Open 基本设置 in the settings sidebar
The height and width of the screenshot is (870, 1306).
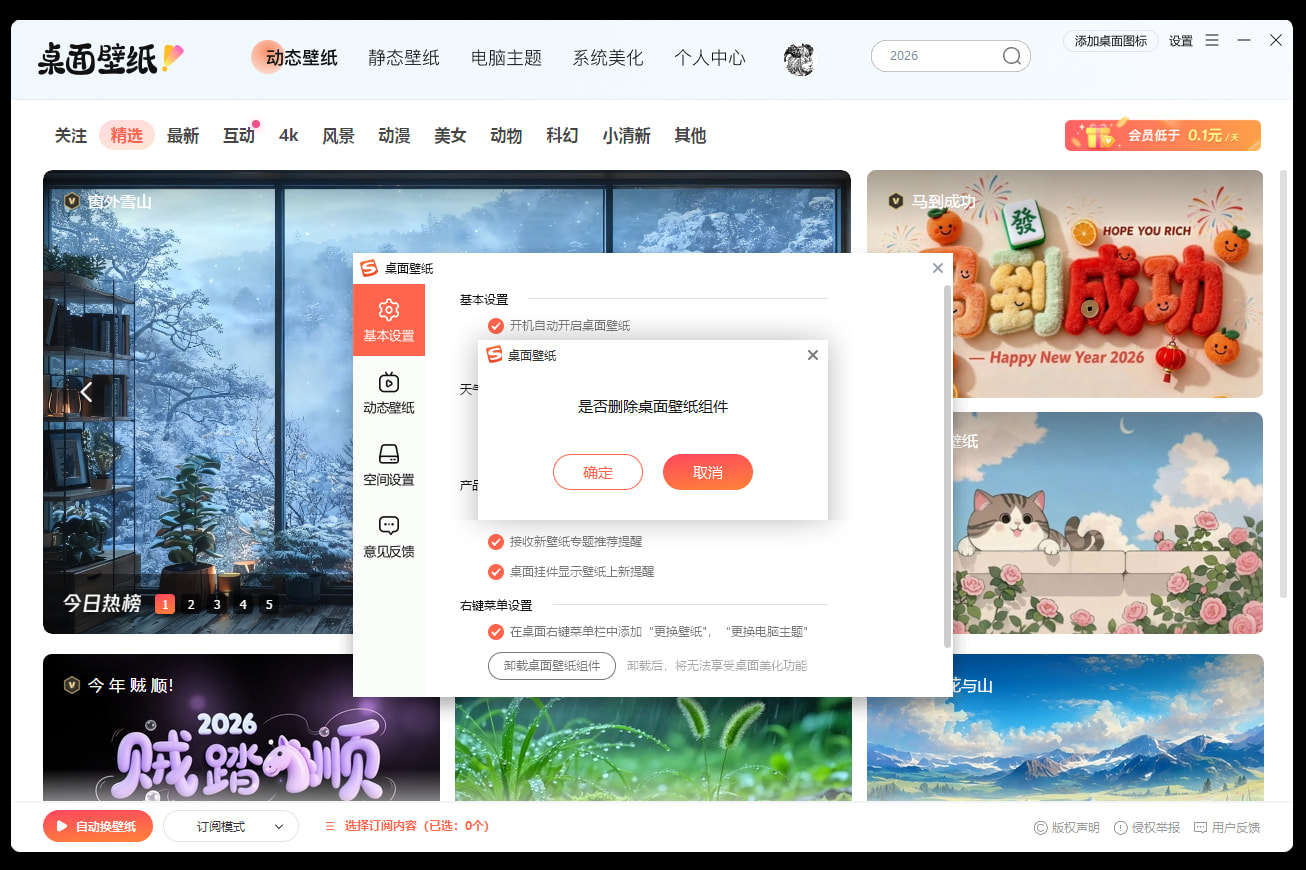point(389,320)
